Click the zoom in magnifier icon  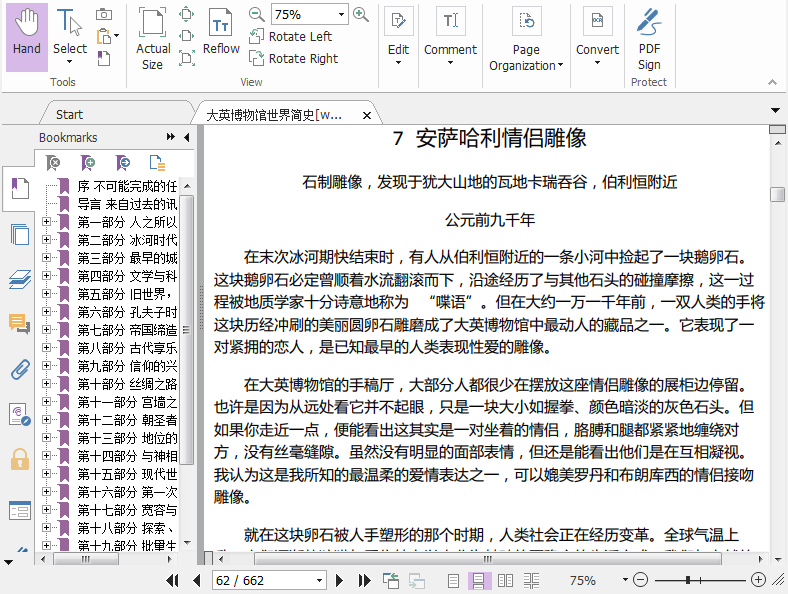(361, 15)
